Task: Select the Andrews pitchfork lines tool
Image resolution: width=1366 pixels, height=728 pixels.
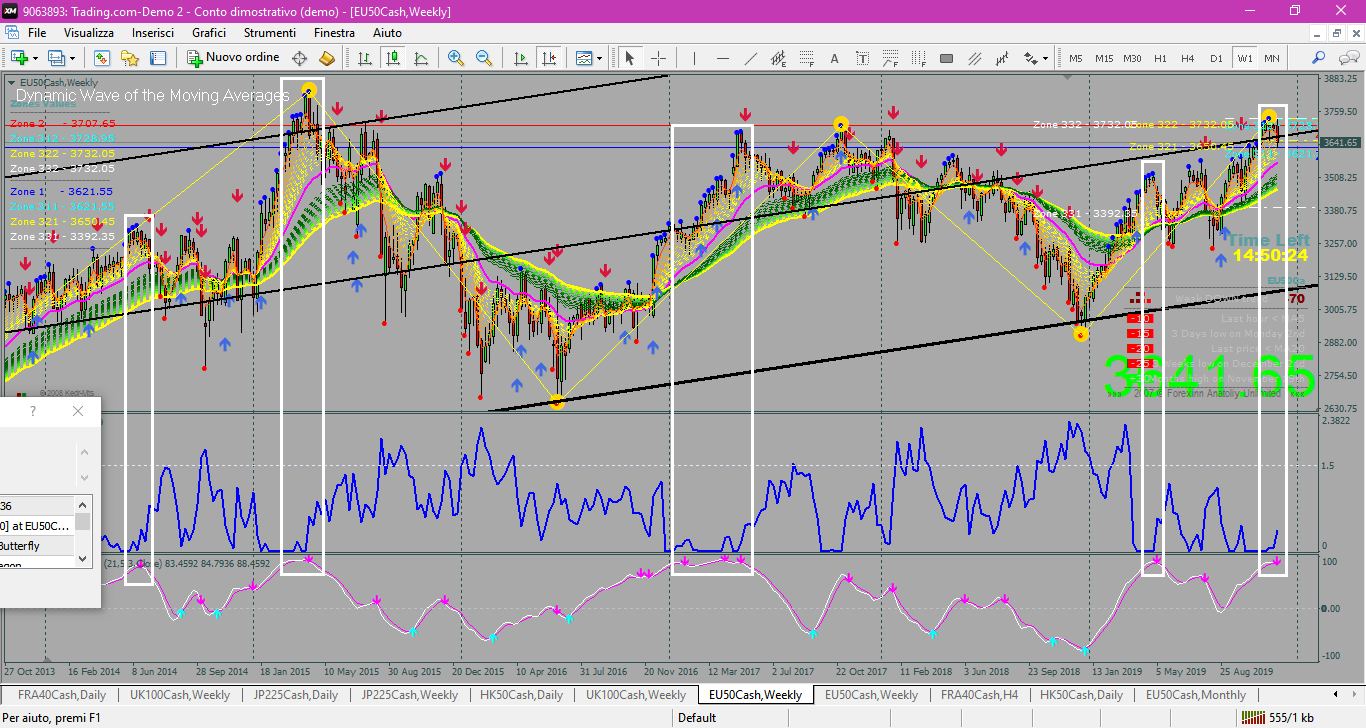Action: pyautogui.click(x=974, y=58)
